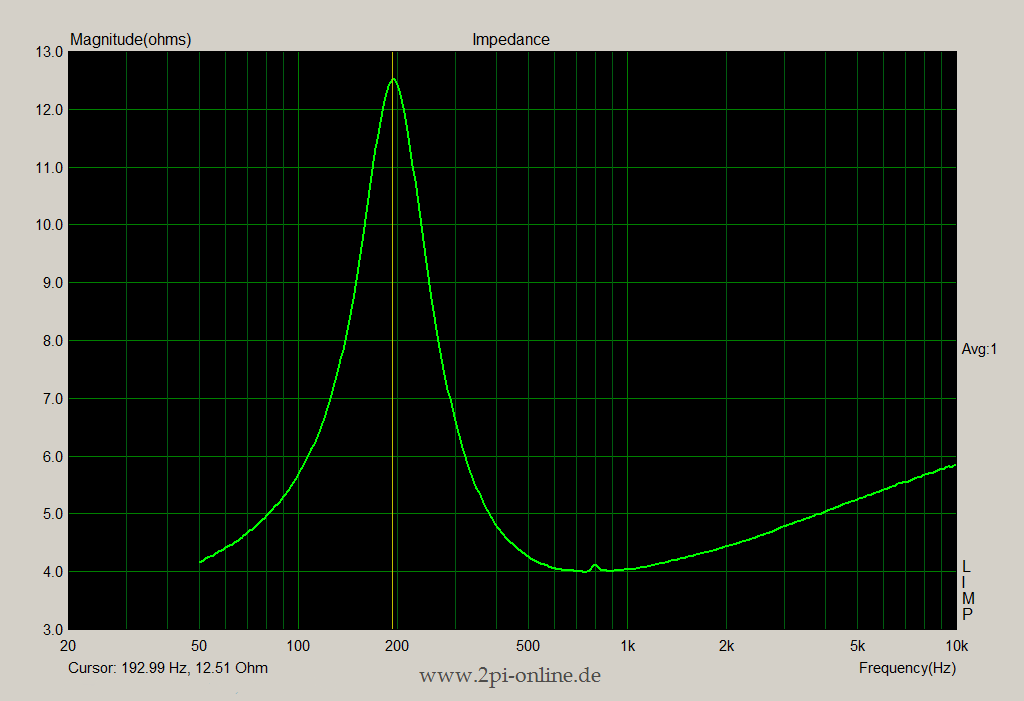Click the 10k label on frequency axis
The width and height of the screenshot is (1024, 701).
(x=956, y=646)
